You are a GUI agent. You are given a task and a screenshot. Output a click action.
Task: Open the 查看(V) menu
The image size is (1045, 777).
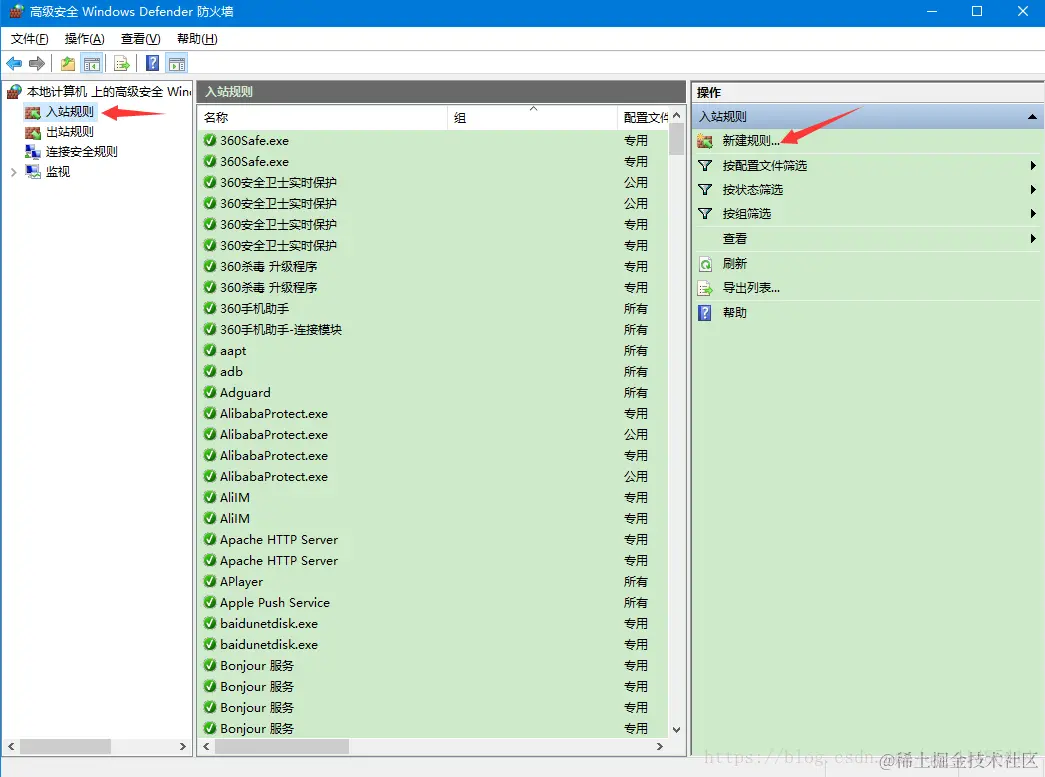pos(141,39)
